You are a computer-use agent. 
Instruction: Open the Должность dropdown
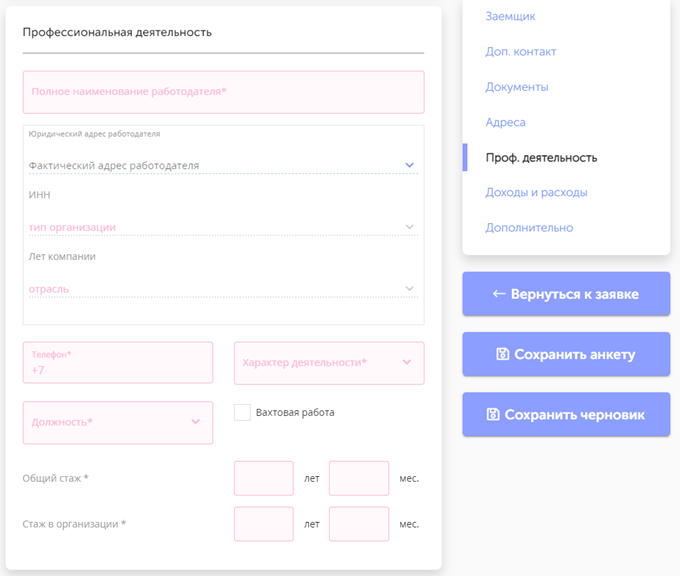tap(117, 422)
